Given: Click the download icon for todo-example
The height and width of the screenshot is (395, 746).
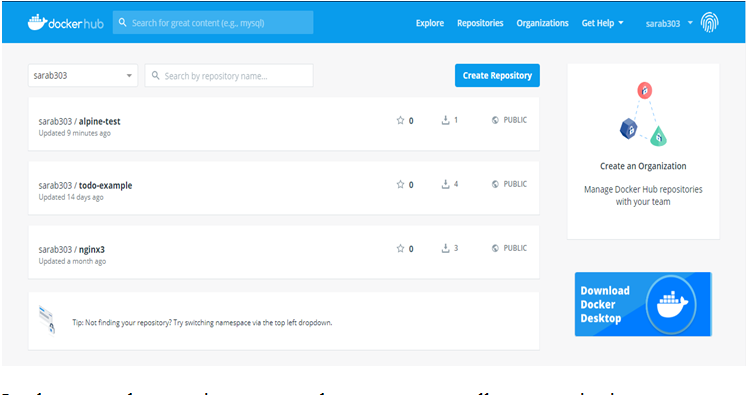Looking at the screenshot, I should [x=445, y=184].
